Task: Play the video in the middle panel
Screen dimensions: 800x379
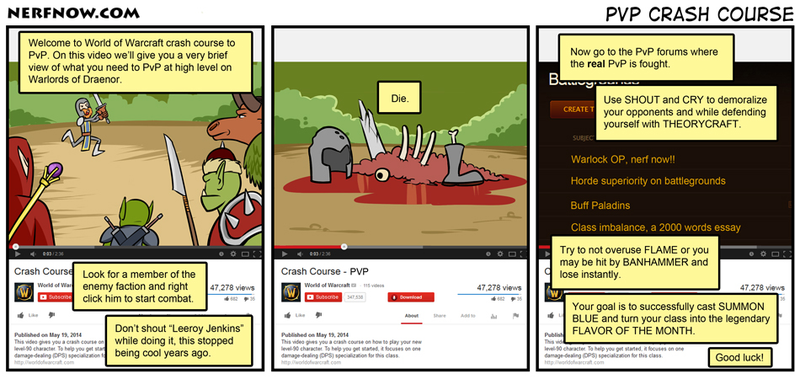Action: click(x=284, y=254)
